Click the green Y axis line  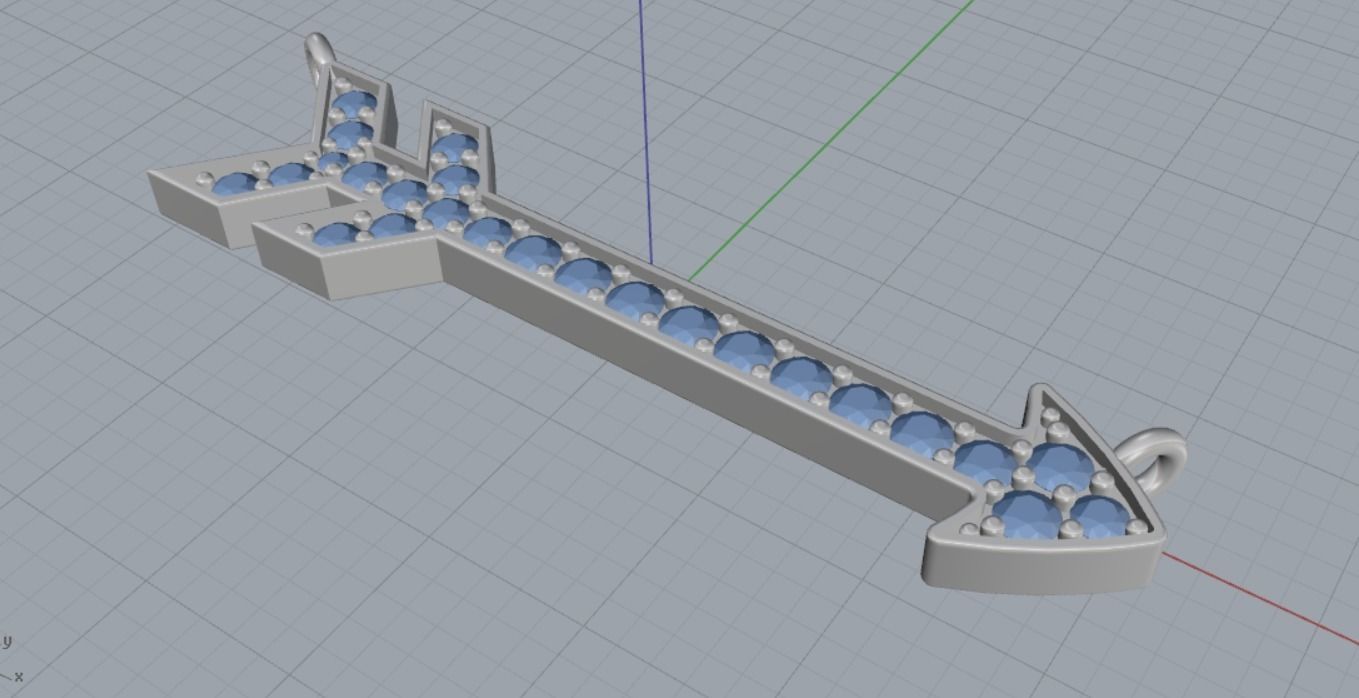[x=830, y=140]
